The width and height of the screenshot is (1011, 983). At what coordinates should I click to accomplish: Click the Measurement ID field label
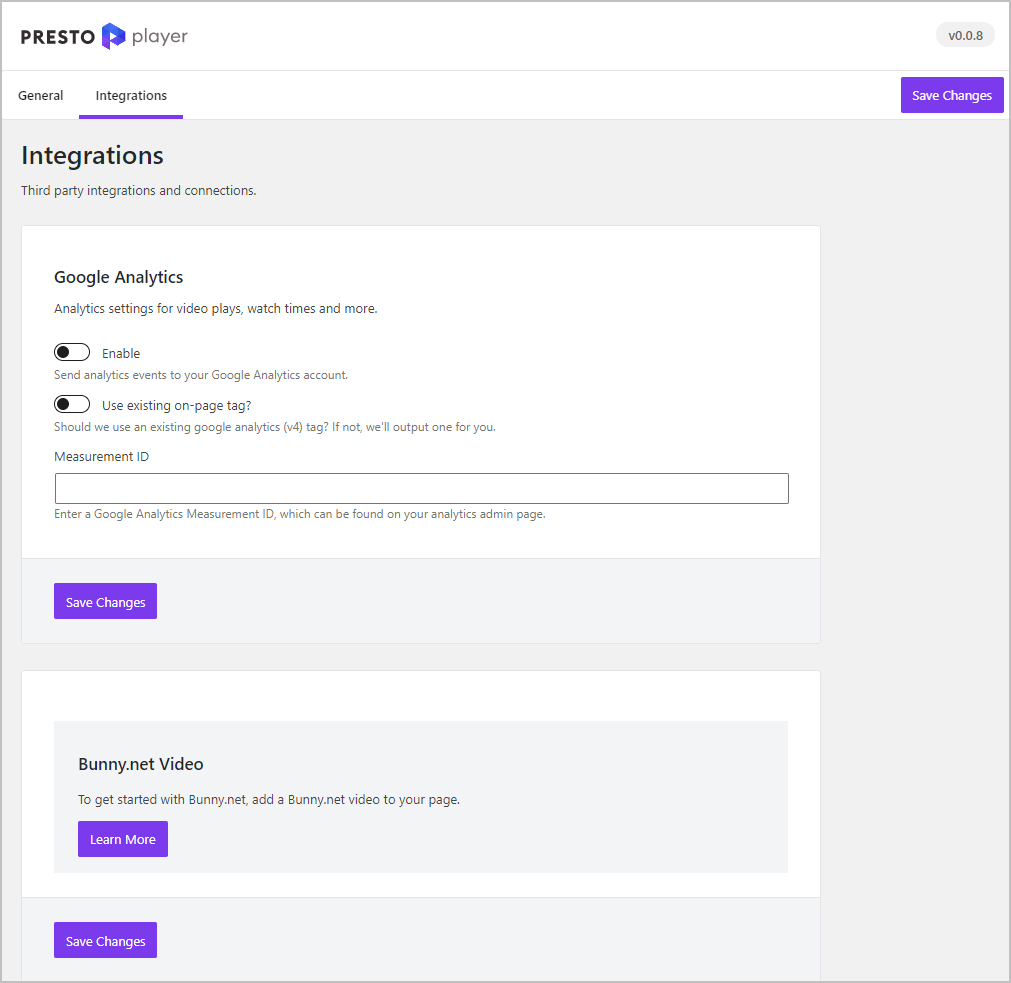click(x=101, y=456)
